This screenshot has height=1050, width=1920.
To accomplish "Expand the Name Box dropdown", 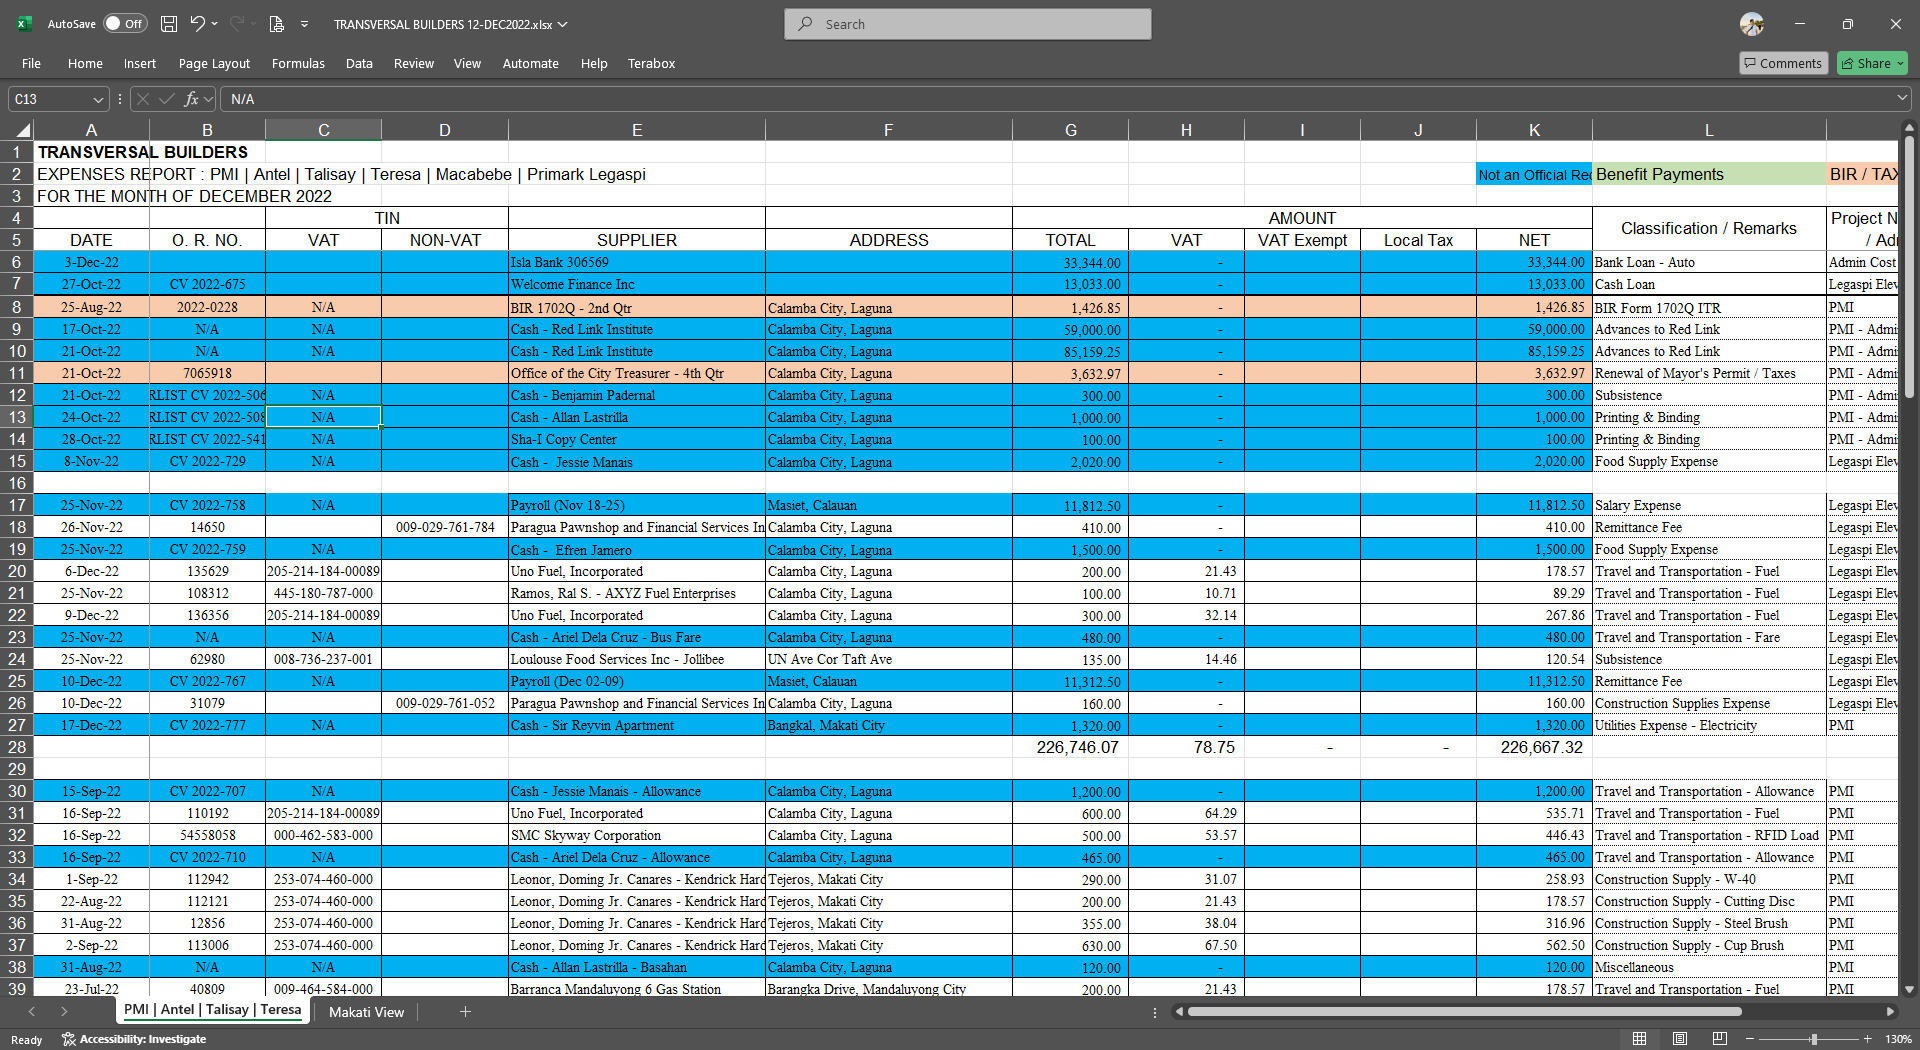I will click(98, 99).
